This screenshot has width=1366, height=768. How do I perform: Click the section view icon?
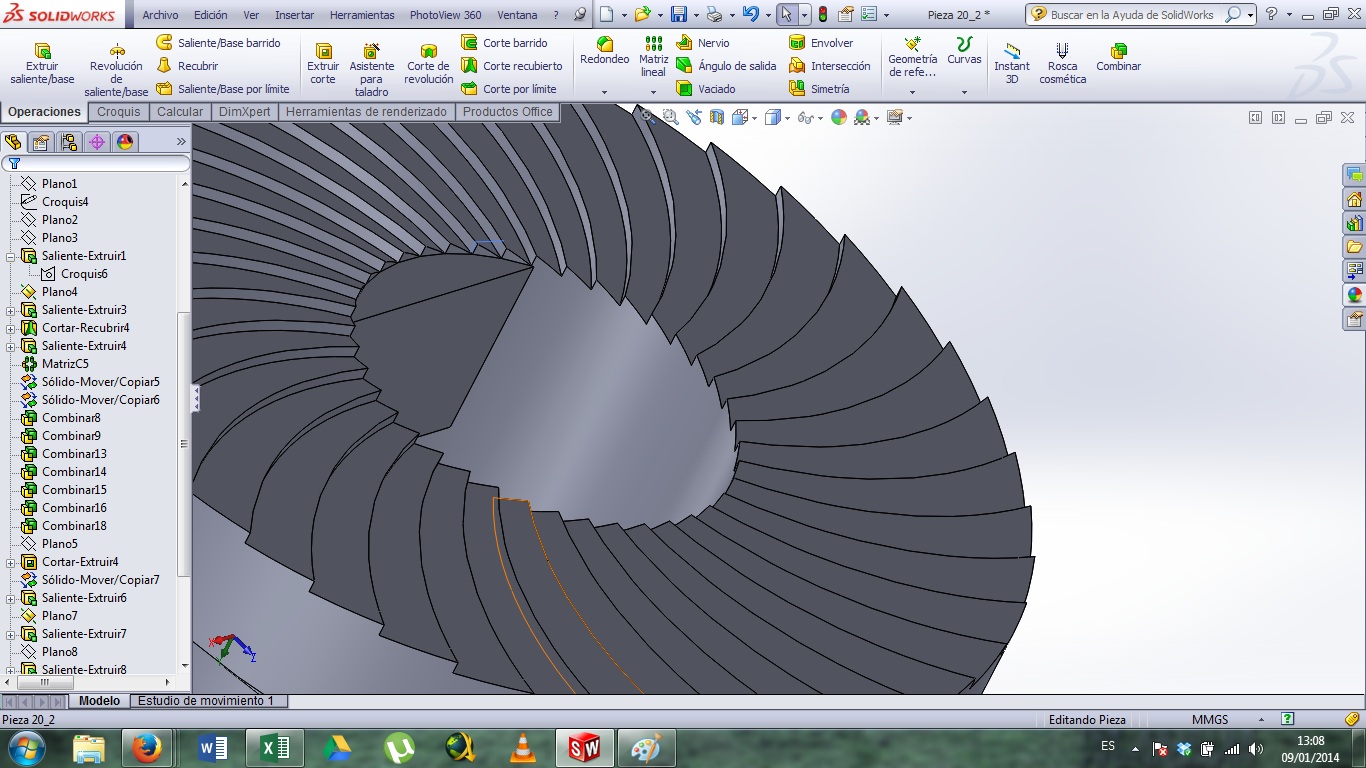[717, 117]
